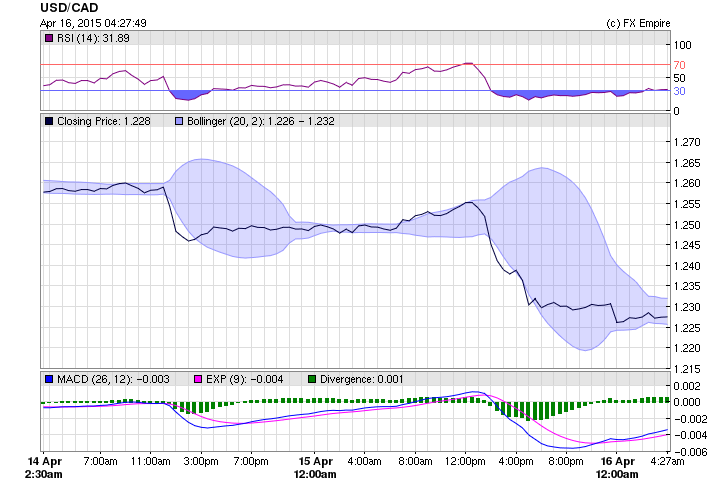Click the 4:00am time axis label
Viewport: 710px width, 487px height.
(x=364, y=462)
